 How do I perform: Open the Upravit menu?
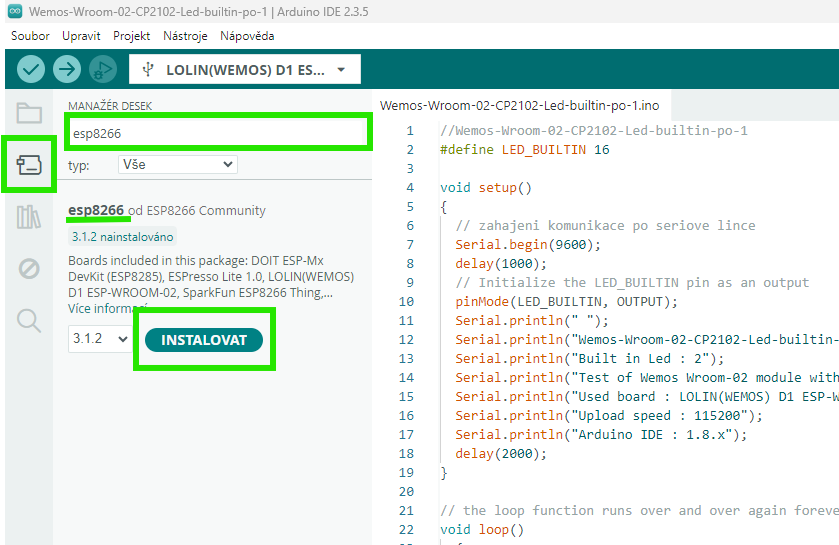pyautogui.click(x=81, y=36)
